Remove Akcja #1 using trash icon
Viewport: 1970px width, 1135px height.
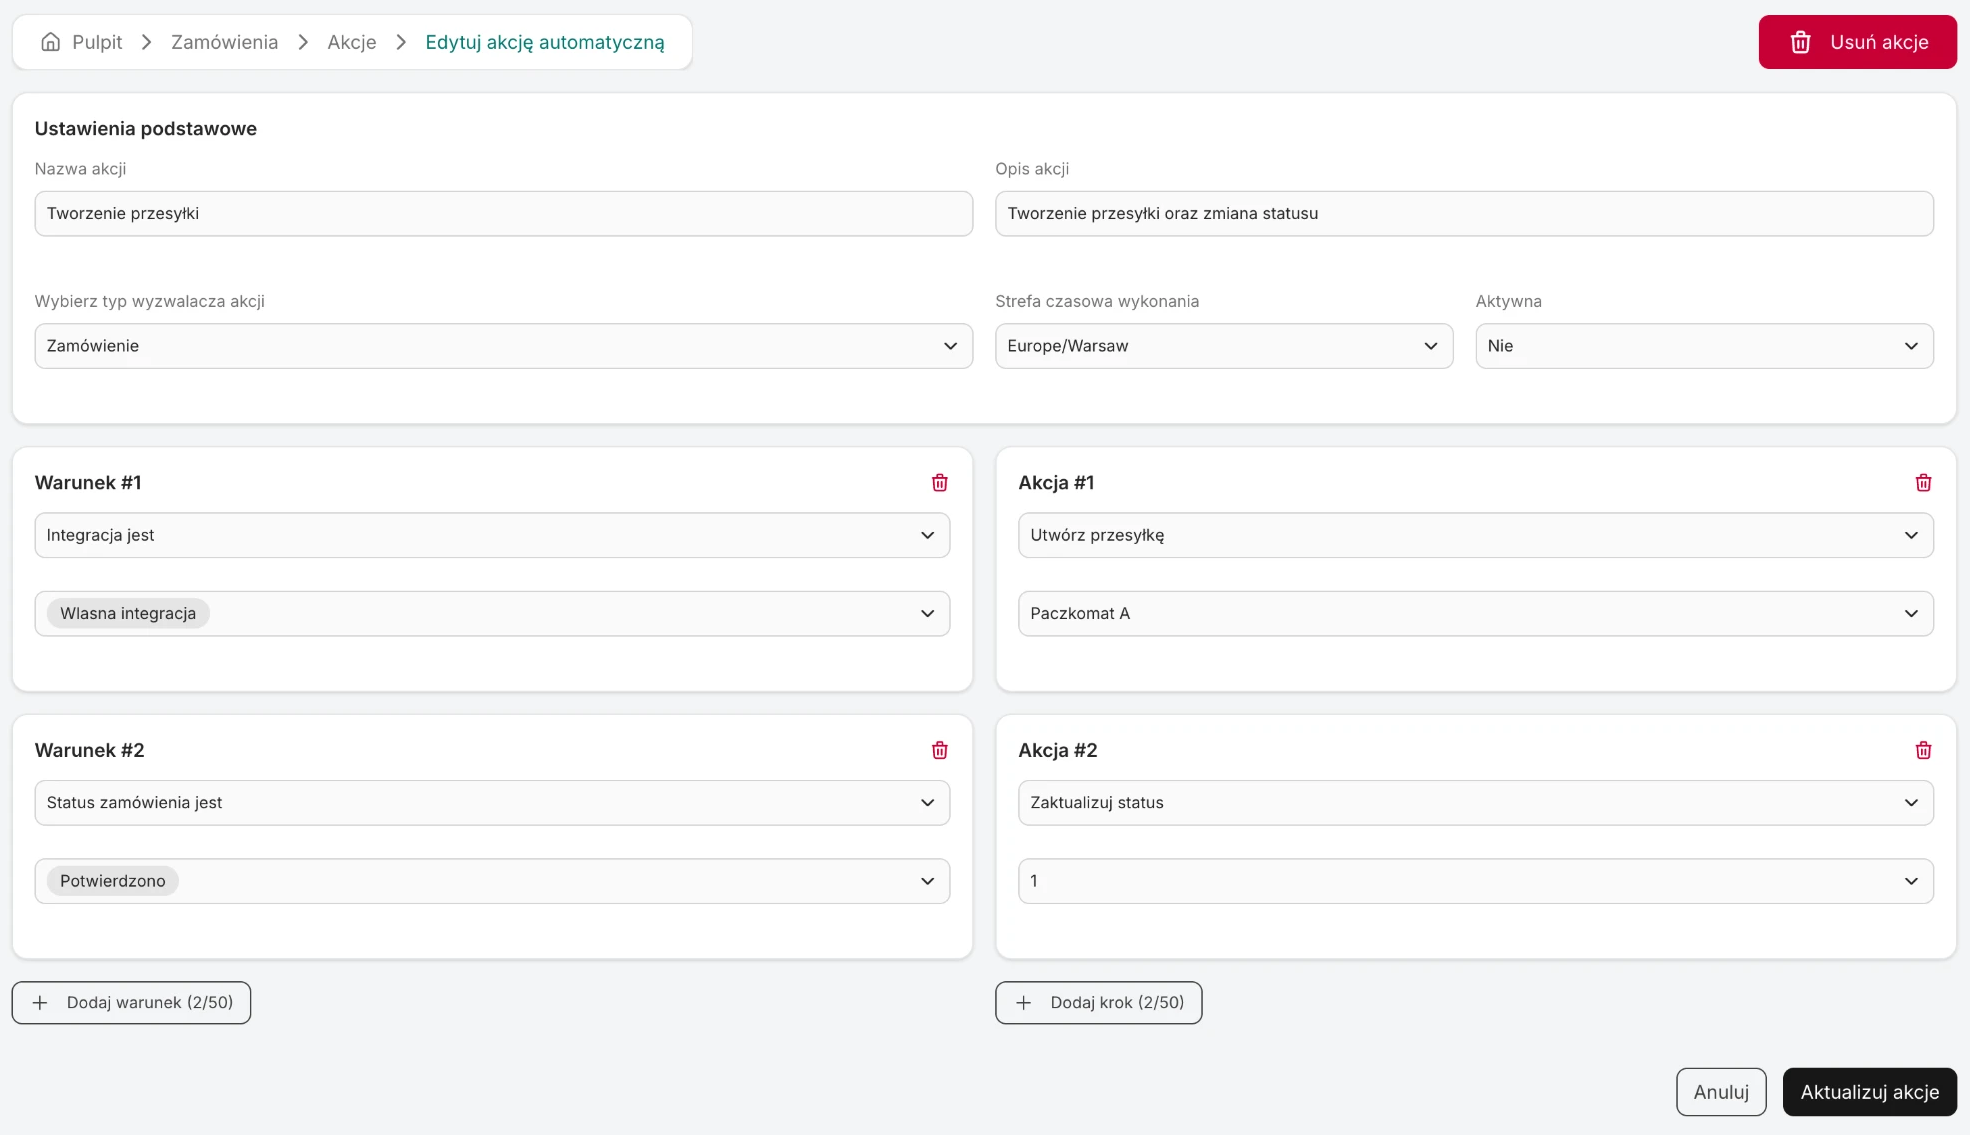[x=1923, y=483]
